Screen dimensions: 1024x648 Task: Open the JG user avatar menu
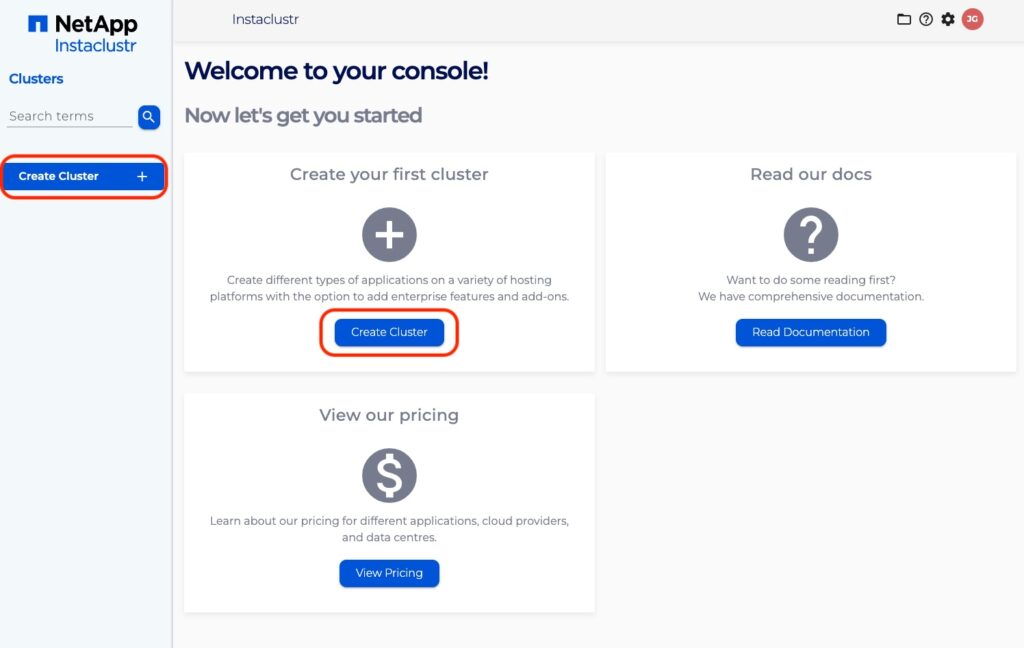point(972,19)
